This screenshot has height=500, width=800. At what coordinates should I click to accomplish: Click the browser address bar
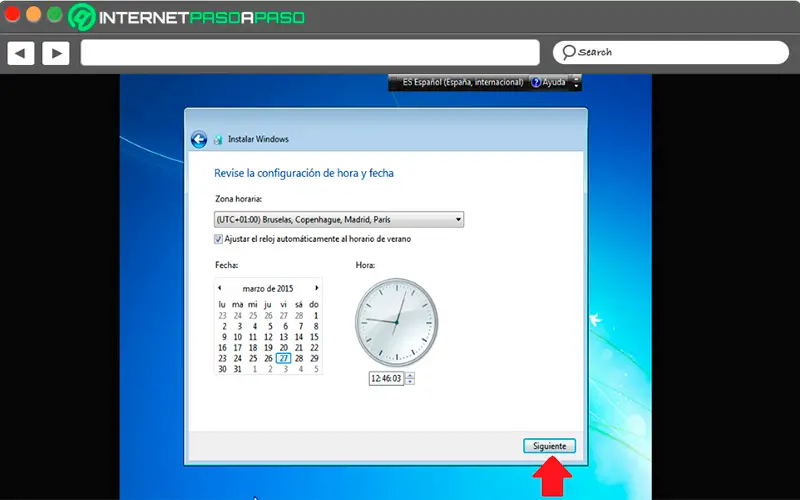(310, 53)
